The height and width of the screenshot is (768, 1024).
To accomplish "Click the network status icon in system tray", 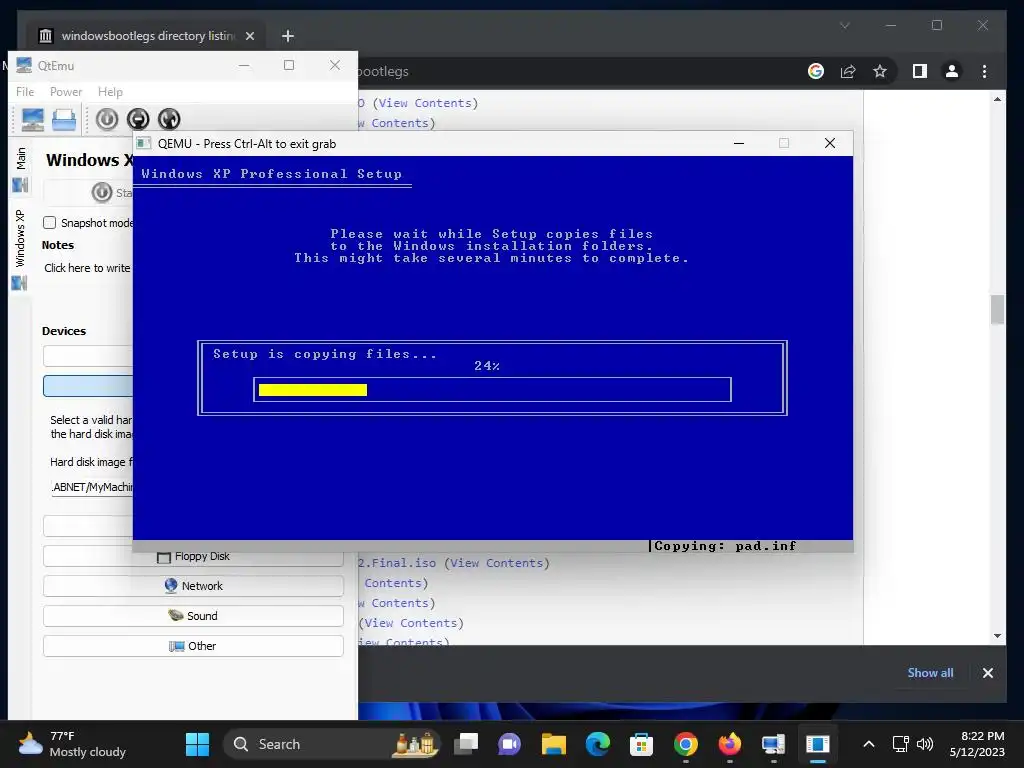I will (901, 744).
